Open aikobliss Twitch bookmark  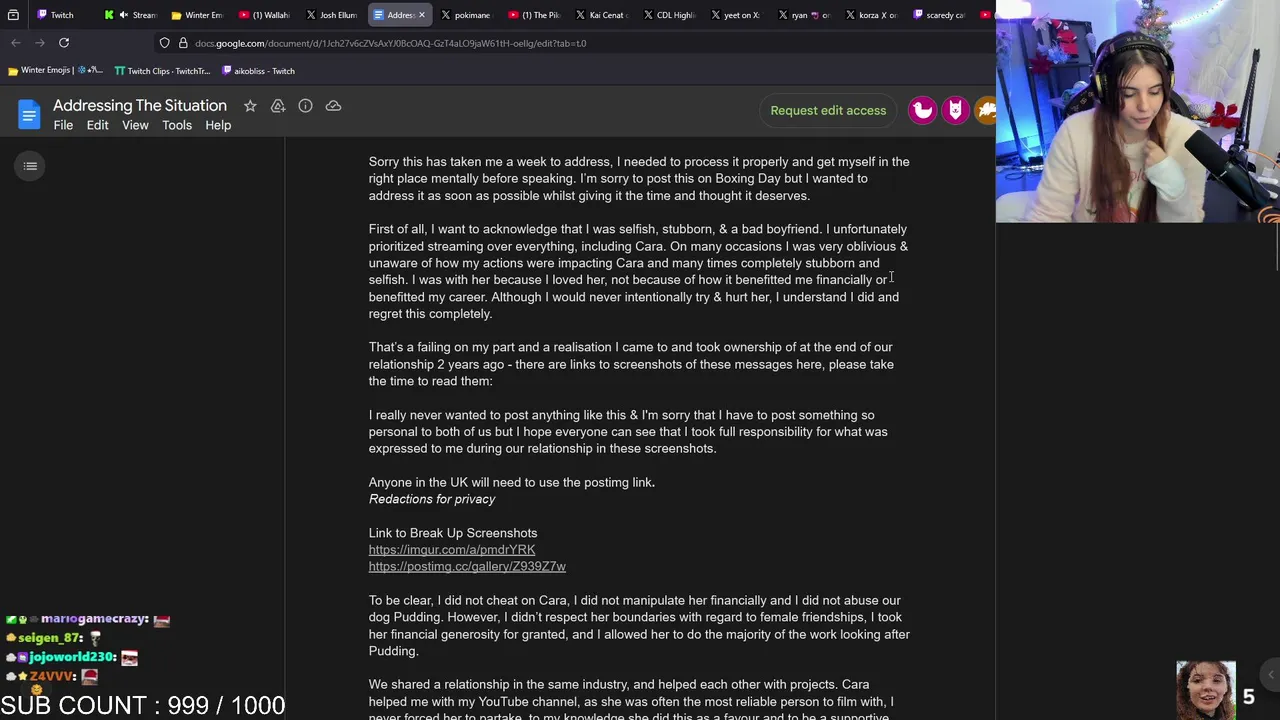pos(258,71)
